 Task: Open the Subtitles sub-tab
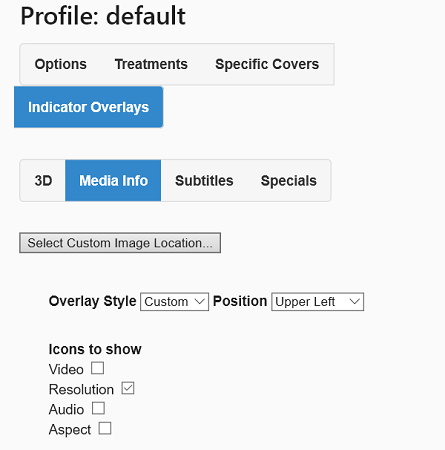(x=204, y=181)
